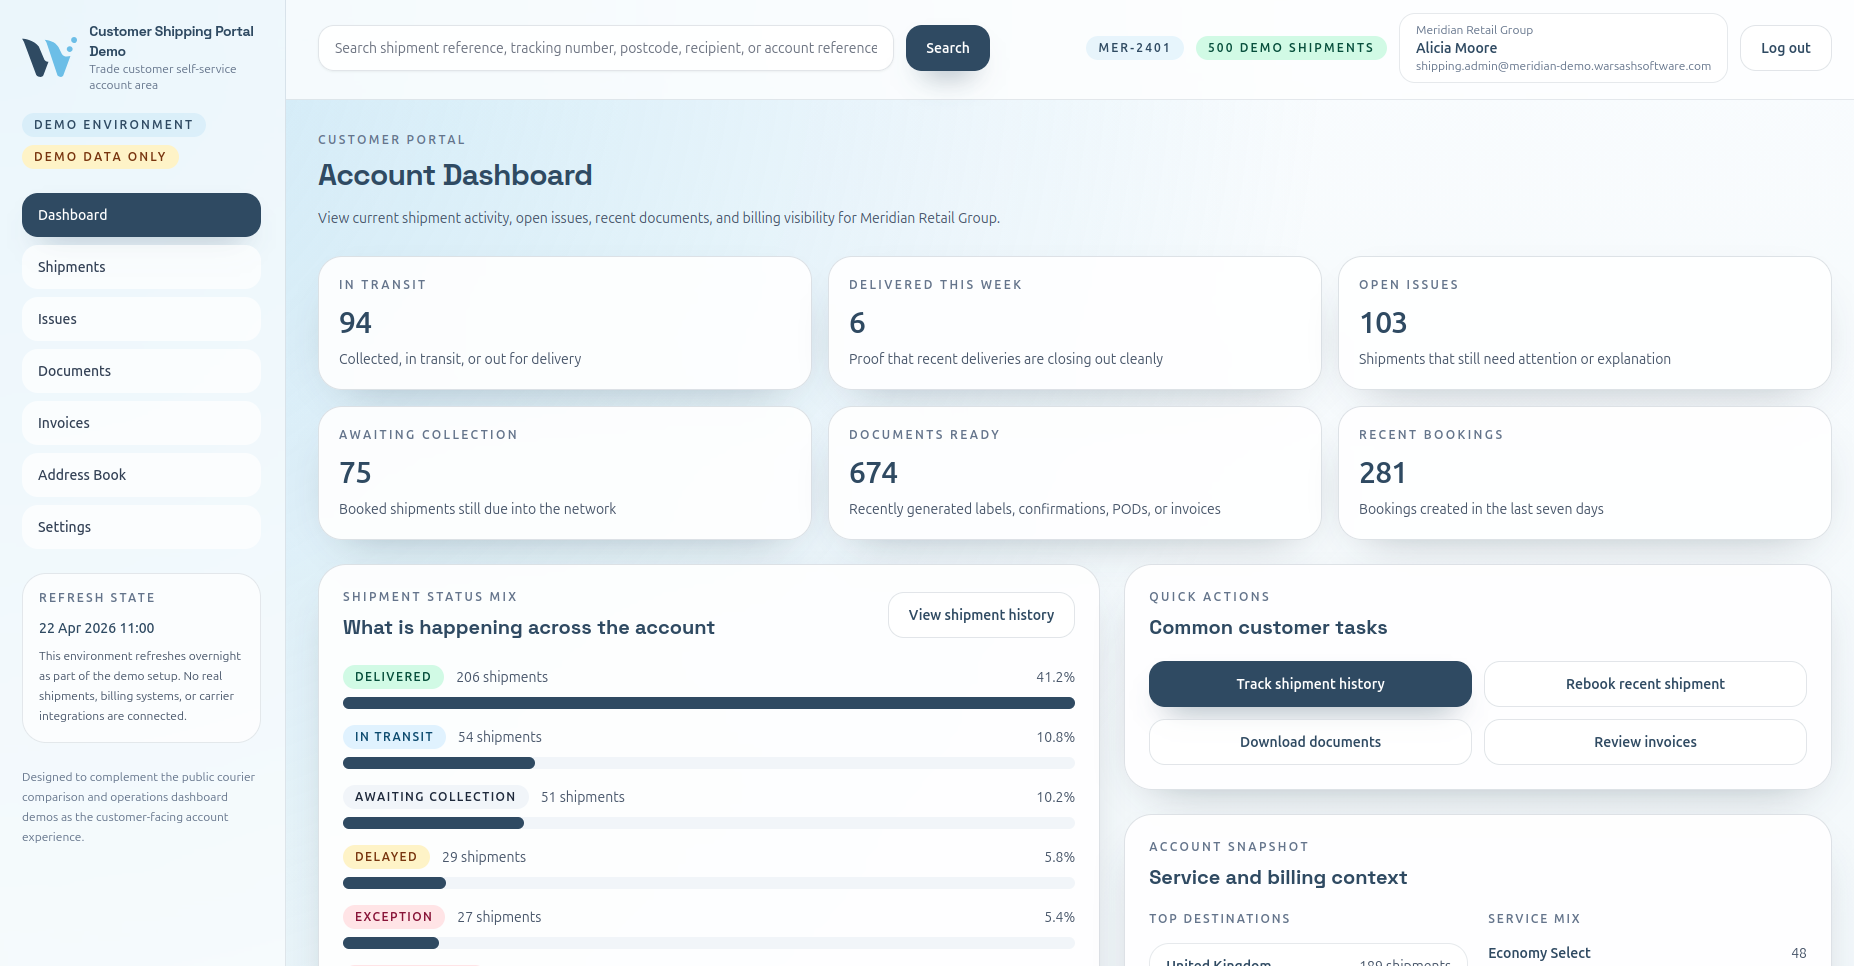Viewport: 1854px width, 966px height.
Task: Click the Delivered shipments progress bar
Action: (x=709, y=703)
